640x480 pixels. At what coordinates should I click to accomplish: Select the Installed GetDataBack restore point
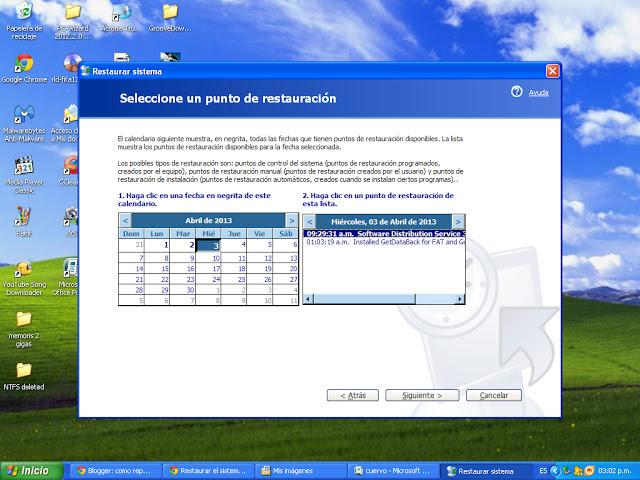pos(384,242)
